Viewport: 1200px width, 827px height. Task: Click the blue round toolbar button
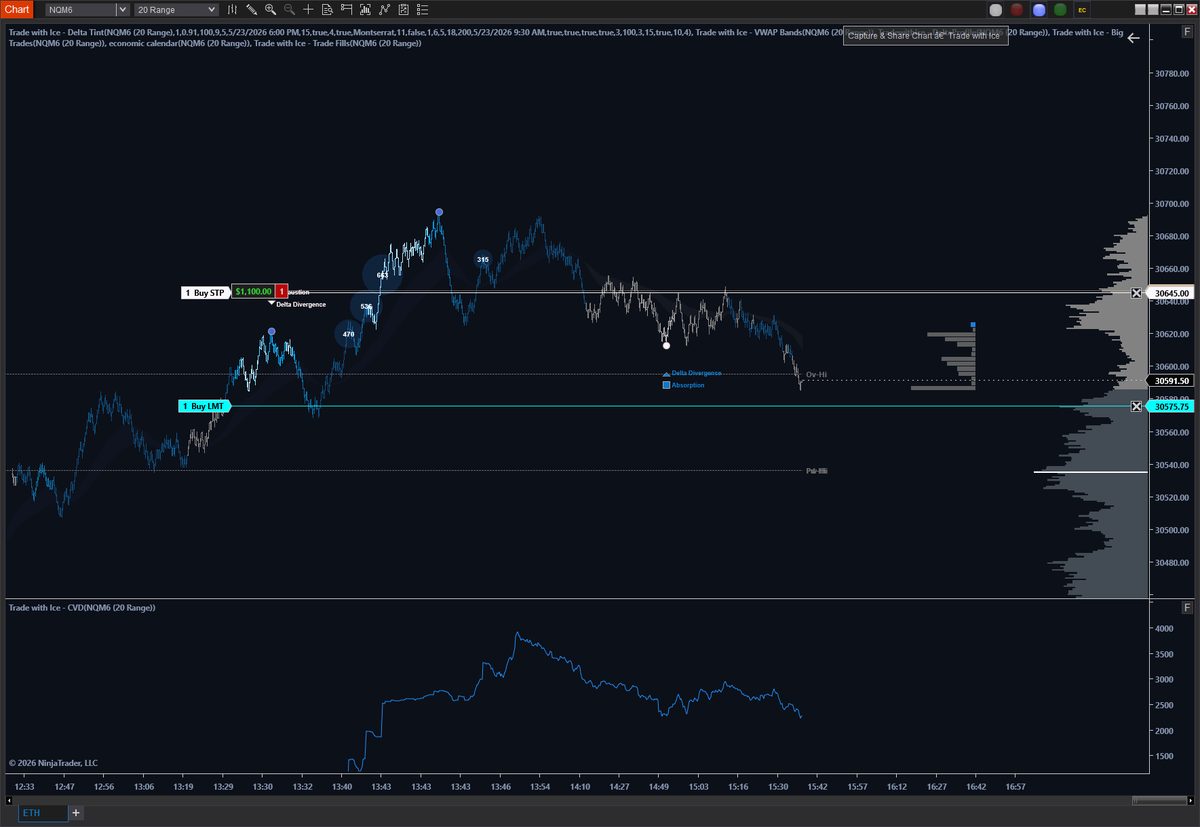(x=1039, y=10)
